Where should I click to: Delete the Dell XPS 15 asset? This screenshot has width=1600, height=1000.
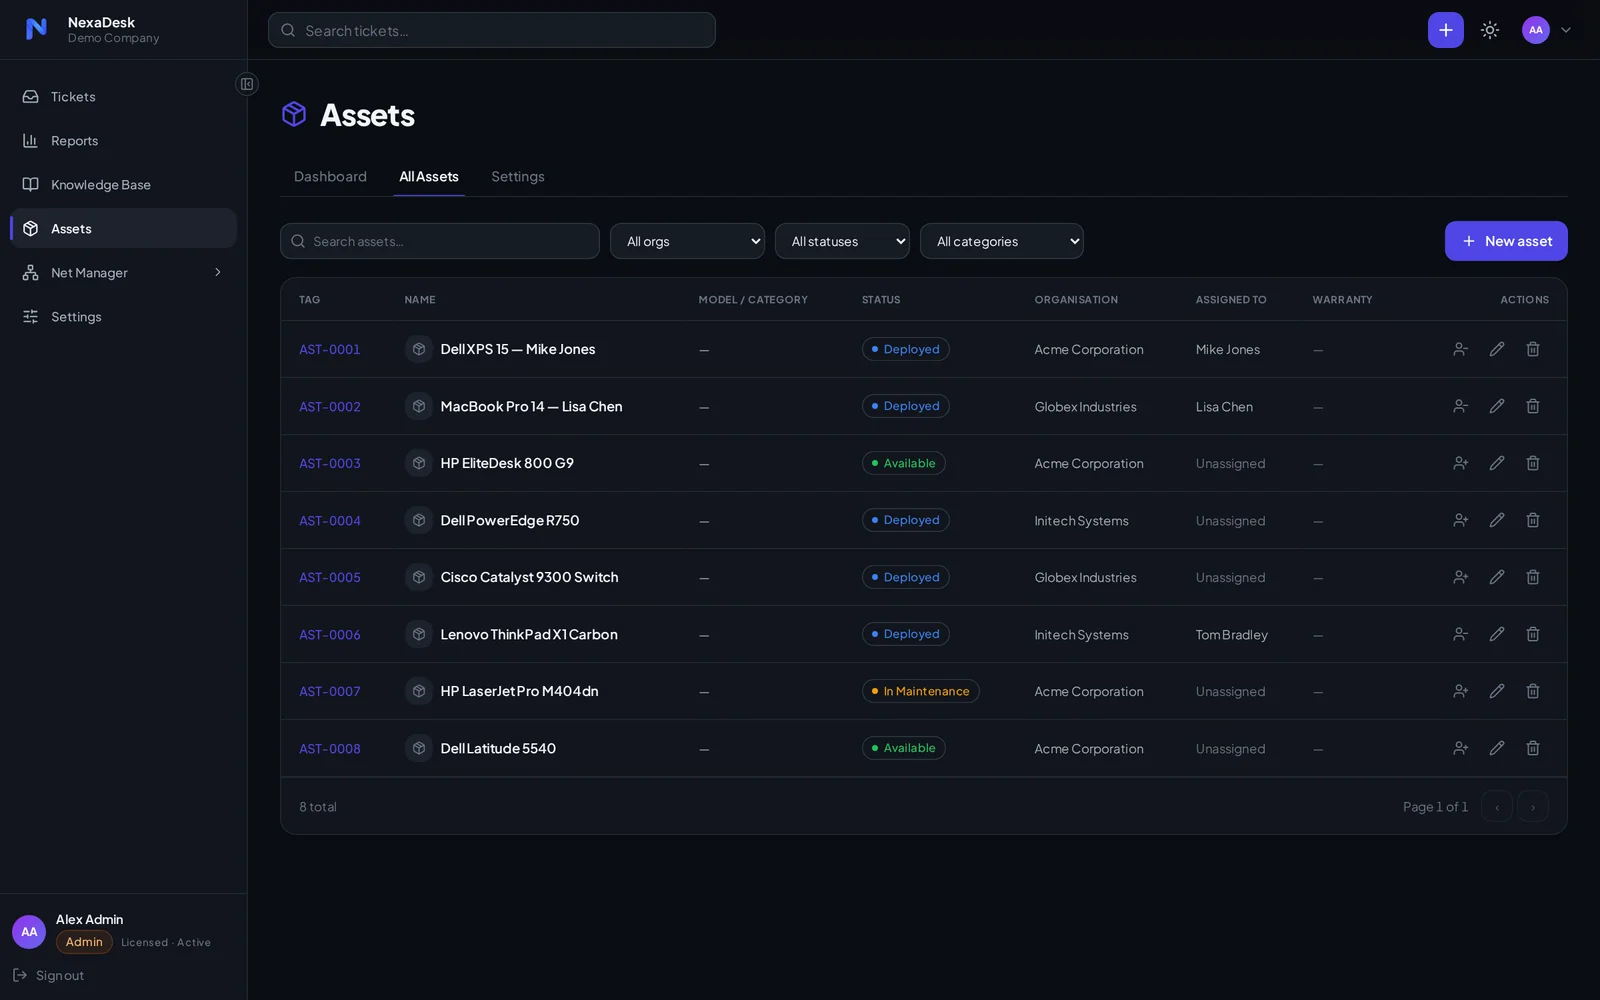(1533, 349)
